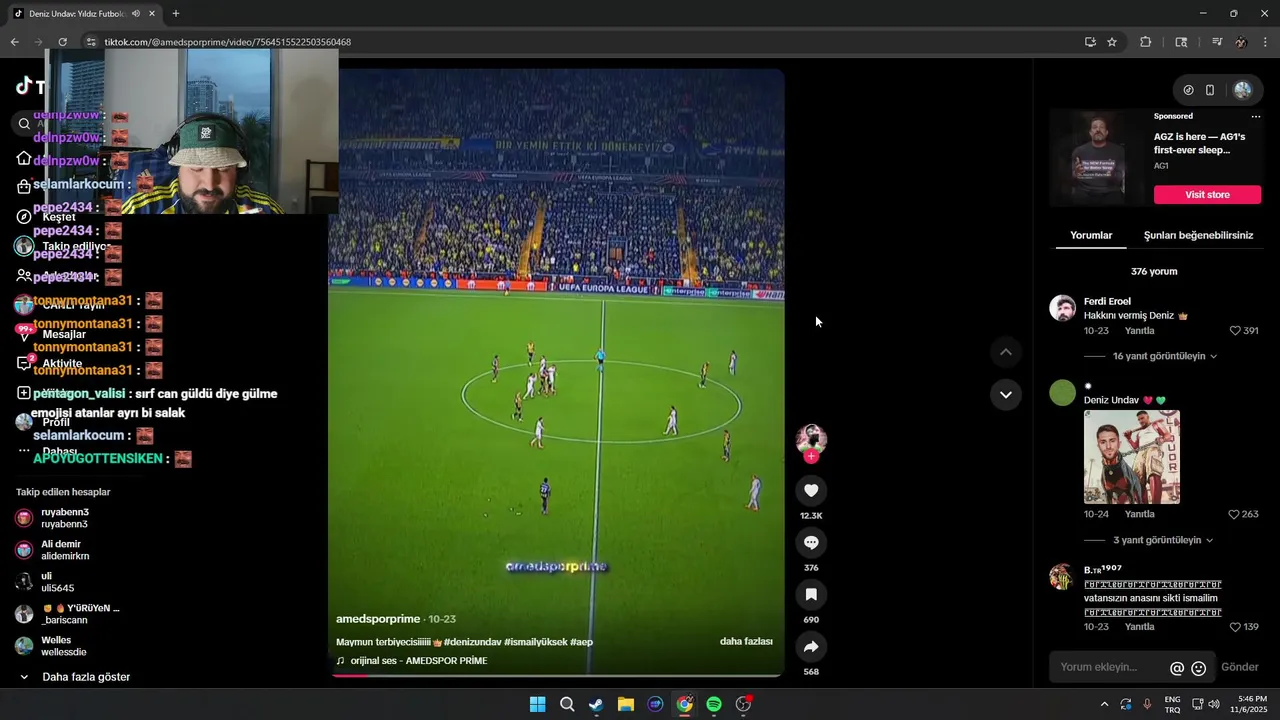Screen dimensions: 1280x720
Task: Open Ferdi Eroel's profile name
Action: click(x=1107, y=301)
